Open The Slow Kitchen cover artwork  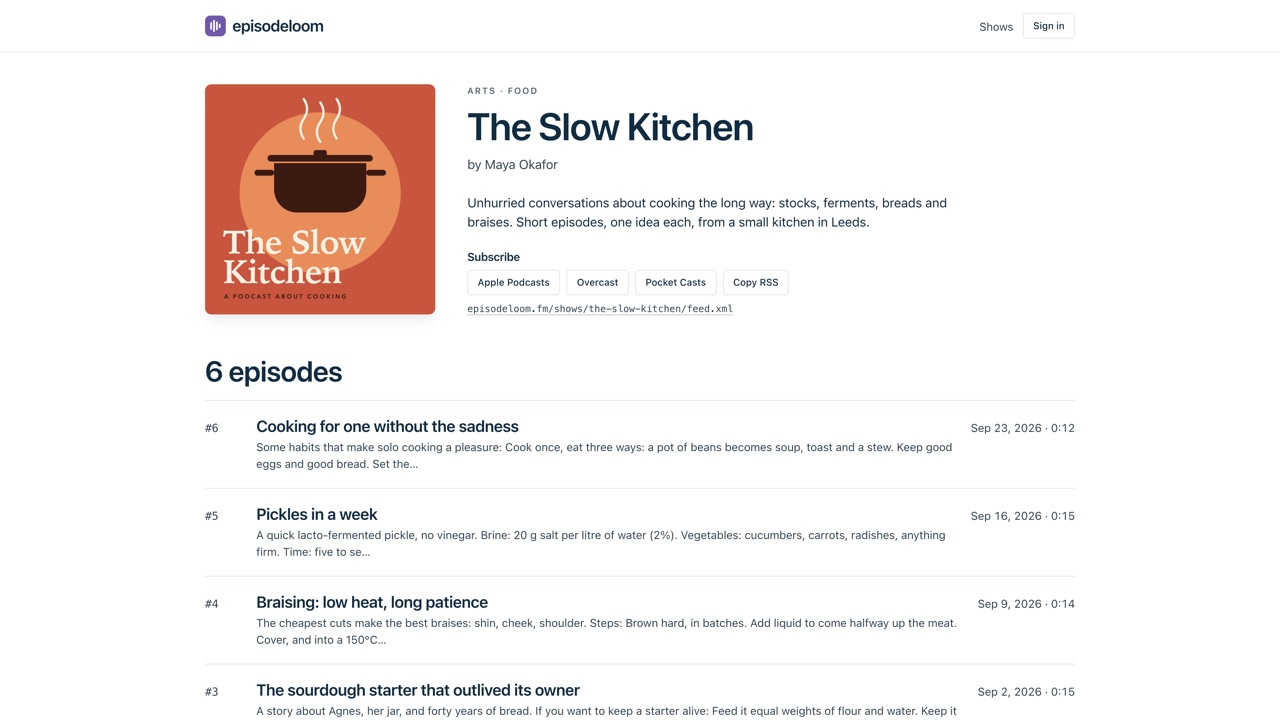[320, 199]
